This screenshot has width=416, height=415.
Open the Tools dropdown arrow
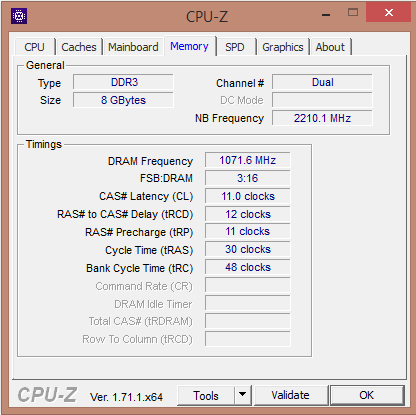tap(243, 395)
